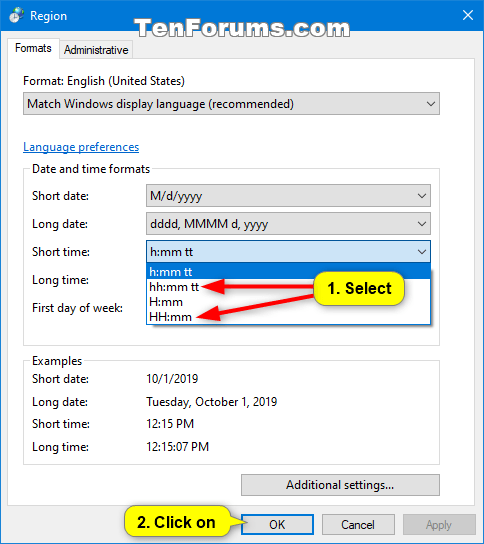This screenshot has height=544, width=484.
Task: Open the Format language dropdown
Action: (x=231, y=104)
